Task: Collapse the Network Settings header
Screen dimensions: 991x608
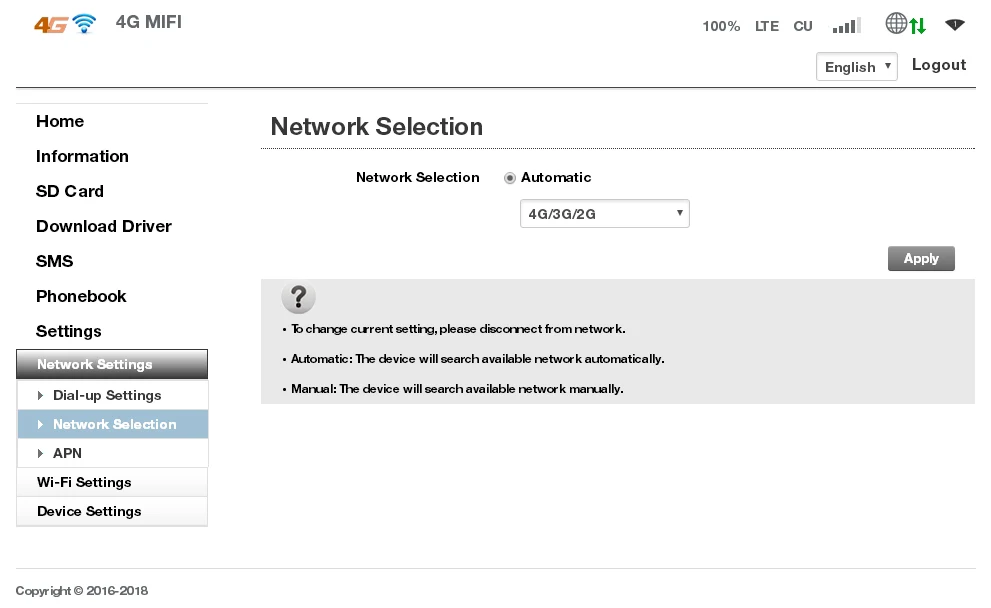Action: [112, 364]
